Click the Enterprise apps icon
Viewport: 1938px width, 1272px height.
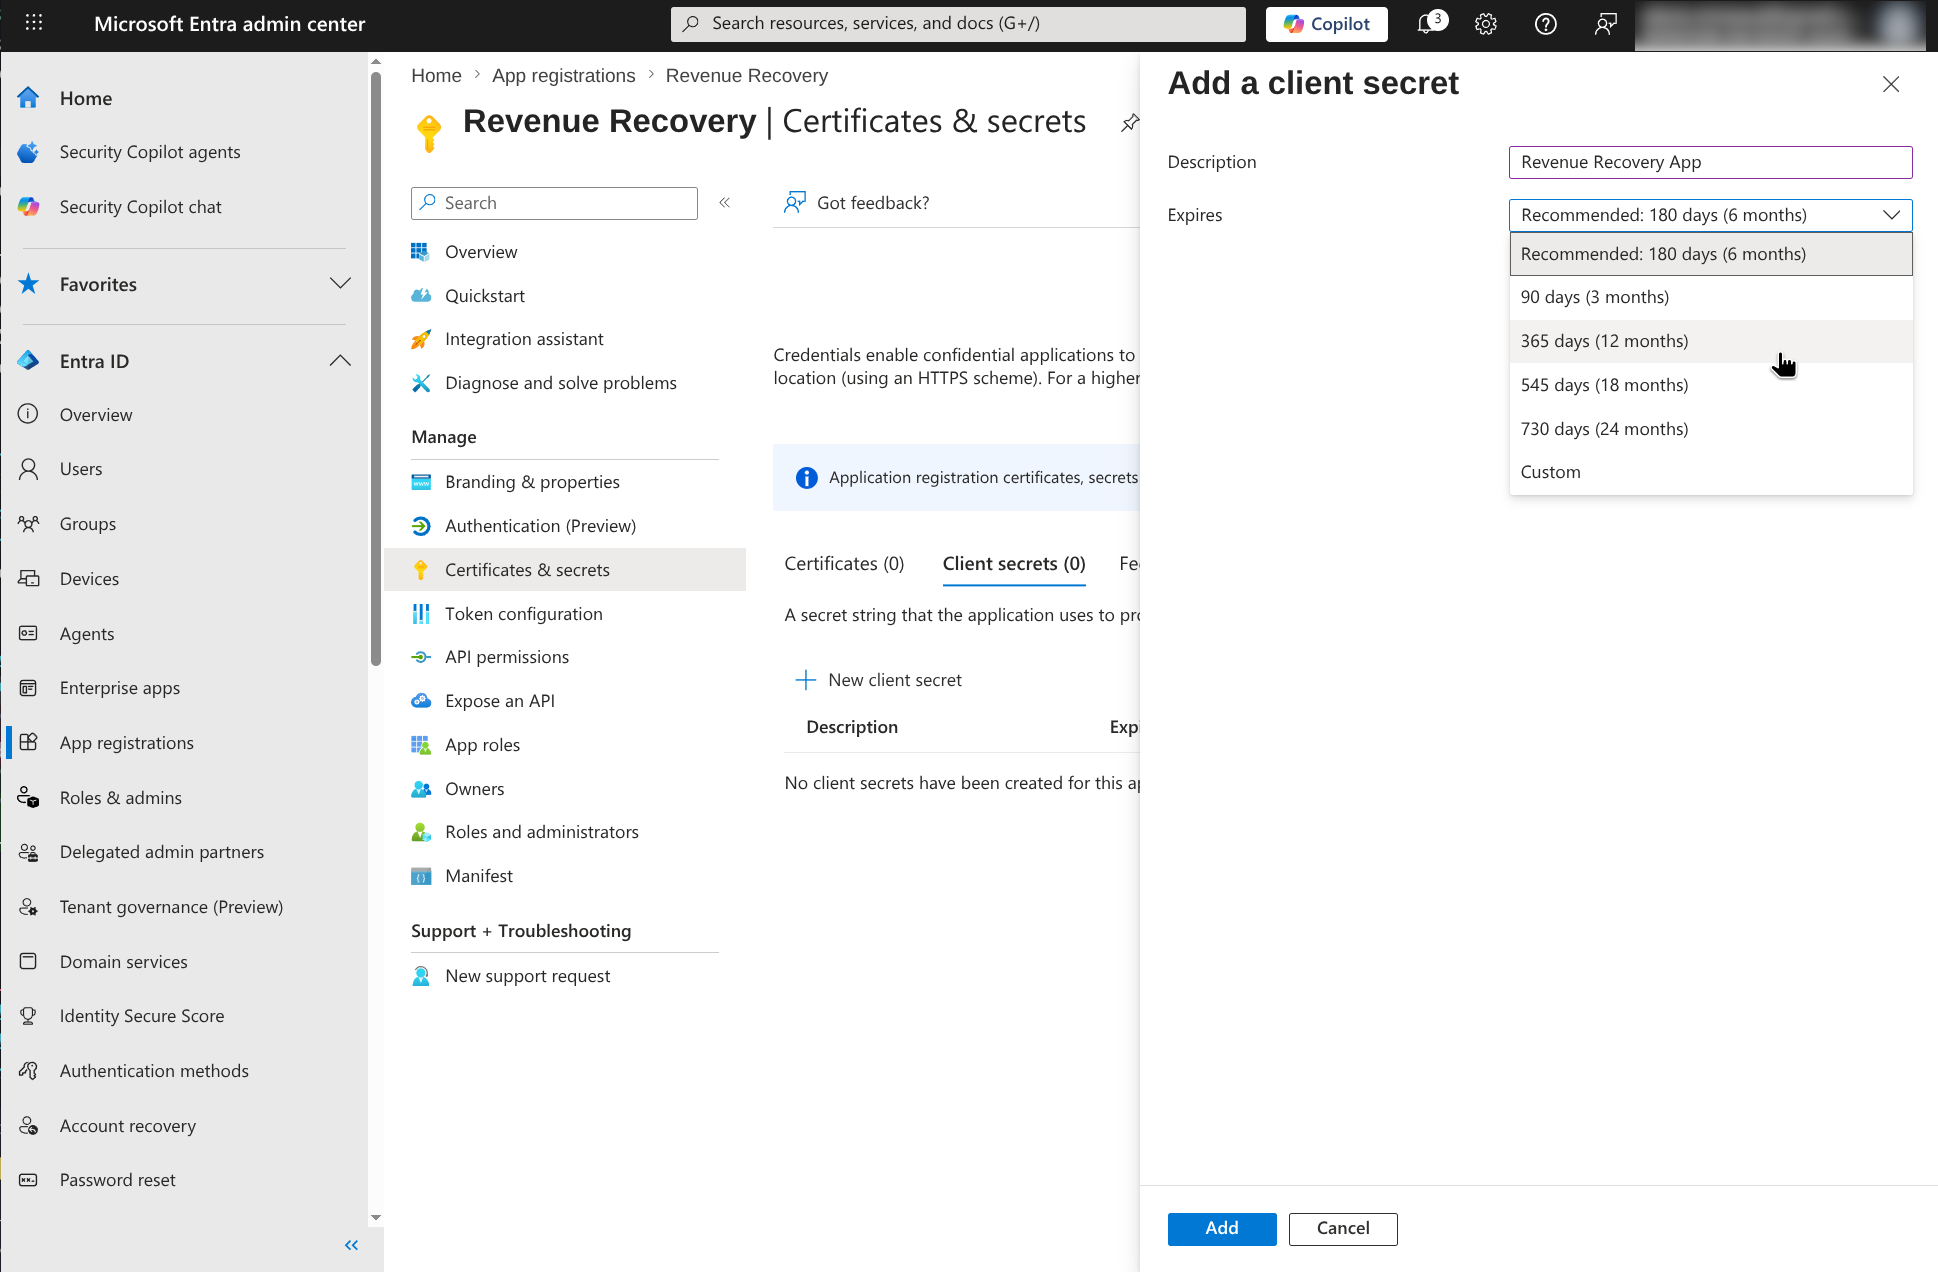click(x=28, y=688)
